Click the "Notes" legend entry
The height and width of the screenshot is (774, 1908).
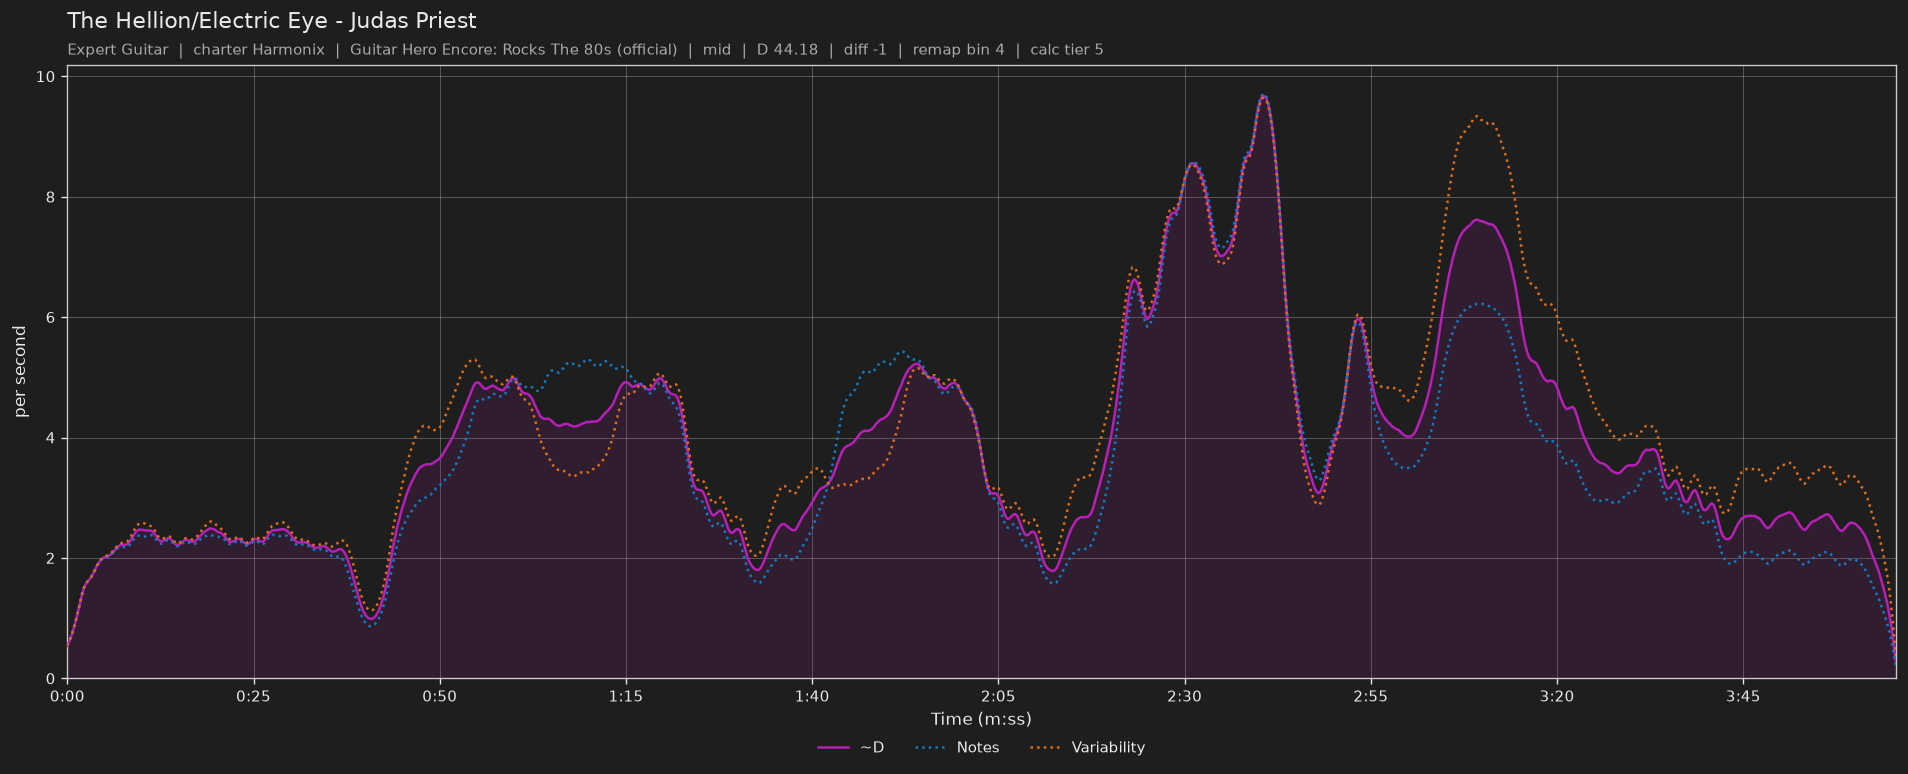956,748
